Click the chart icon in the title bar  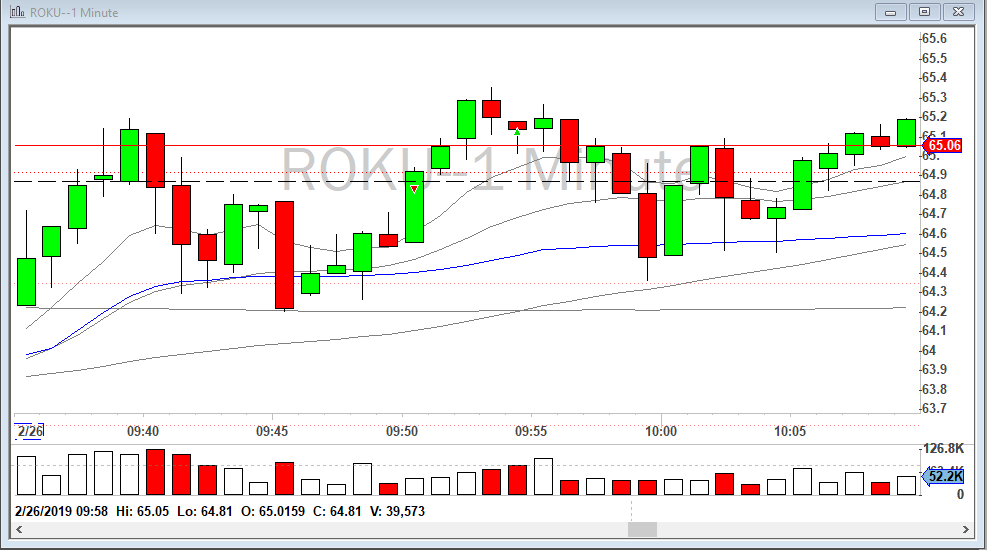17,12
